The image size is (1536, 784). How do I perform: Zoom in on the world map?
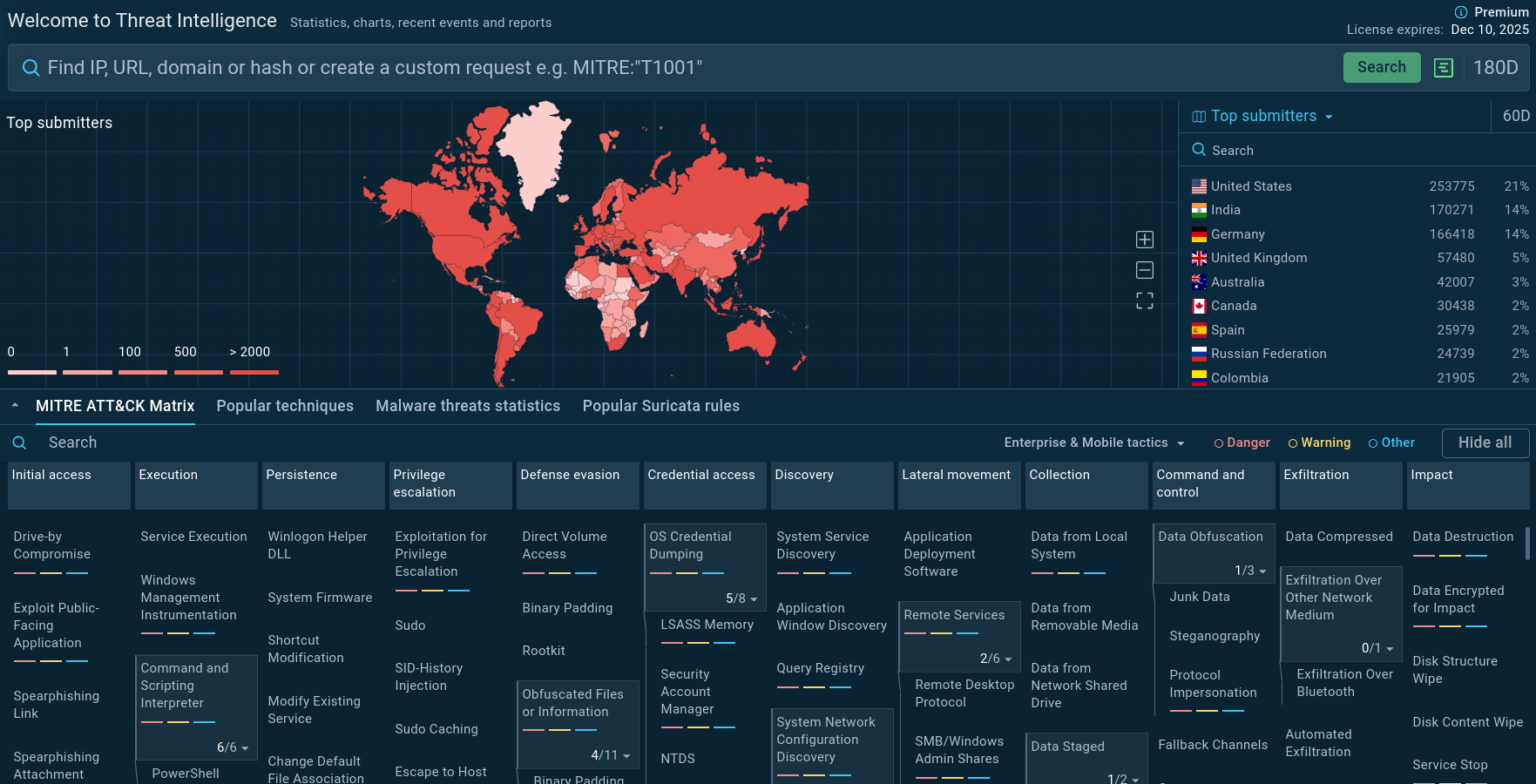point(1144,239)
